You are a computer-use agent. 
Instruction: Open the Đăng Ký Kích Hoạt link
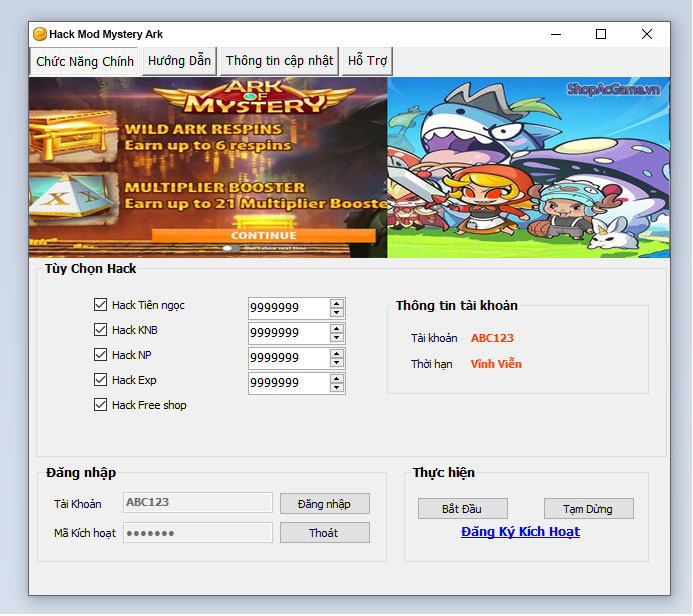pyautogui.click(x=520, y=532)
